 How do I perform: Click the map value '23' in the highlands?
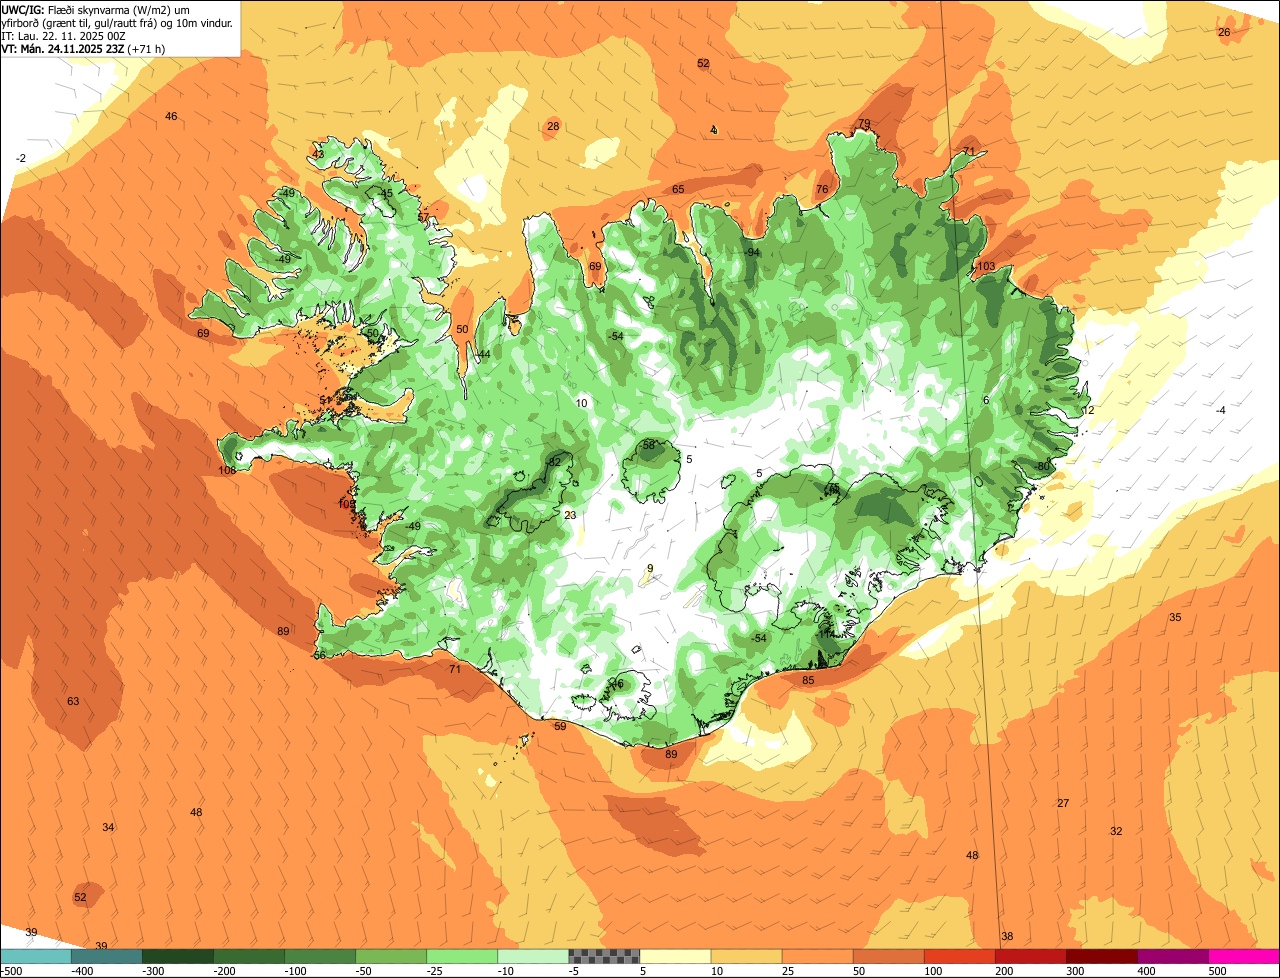(x=570, y=515)
